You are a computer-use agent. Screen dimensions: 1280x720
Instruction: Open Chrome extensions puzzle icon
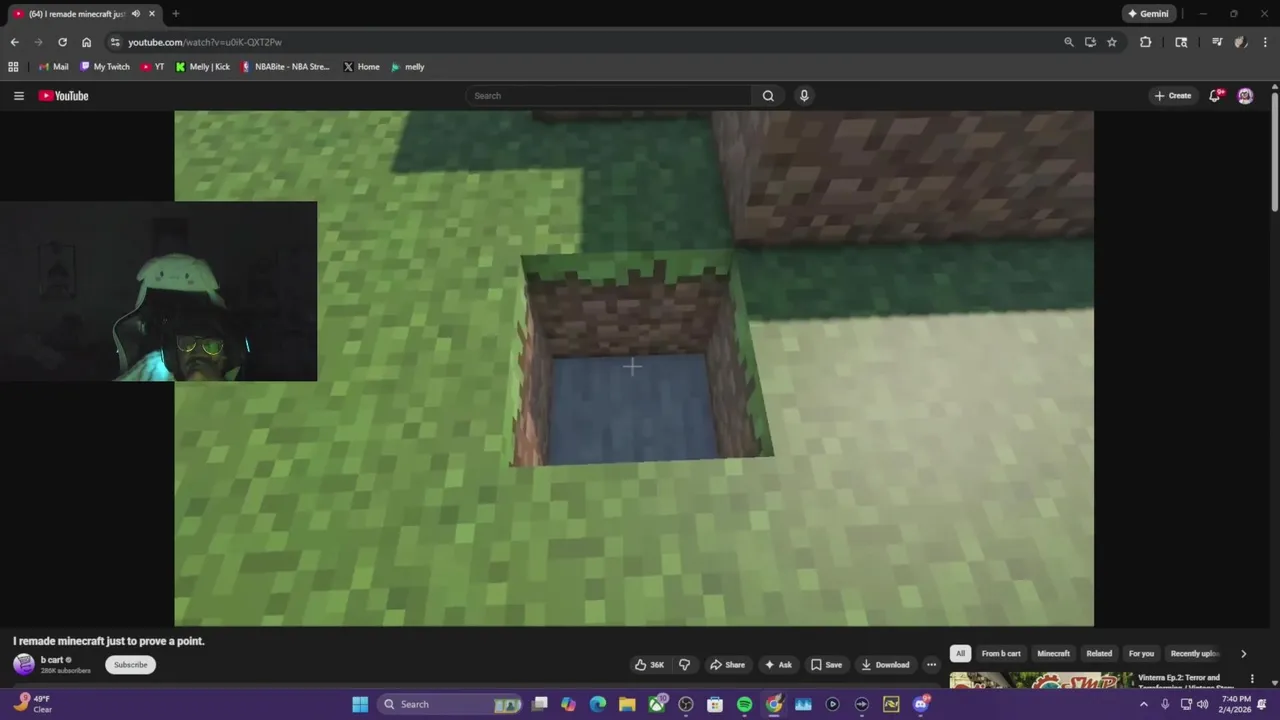point(1146,42)
